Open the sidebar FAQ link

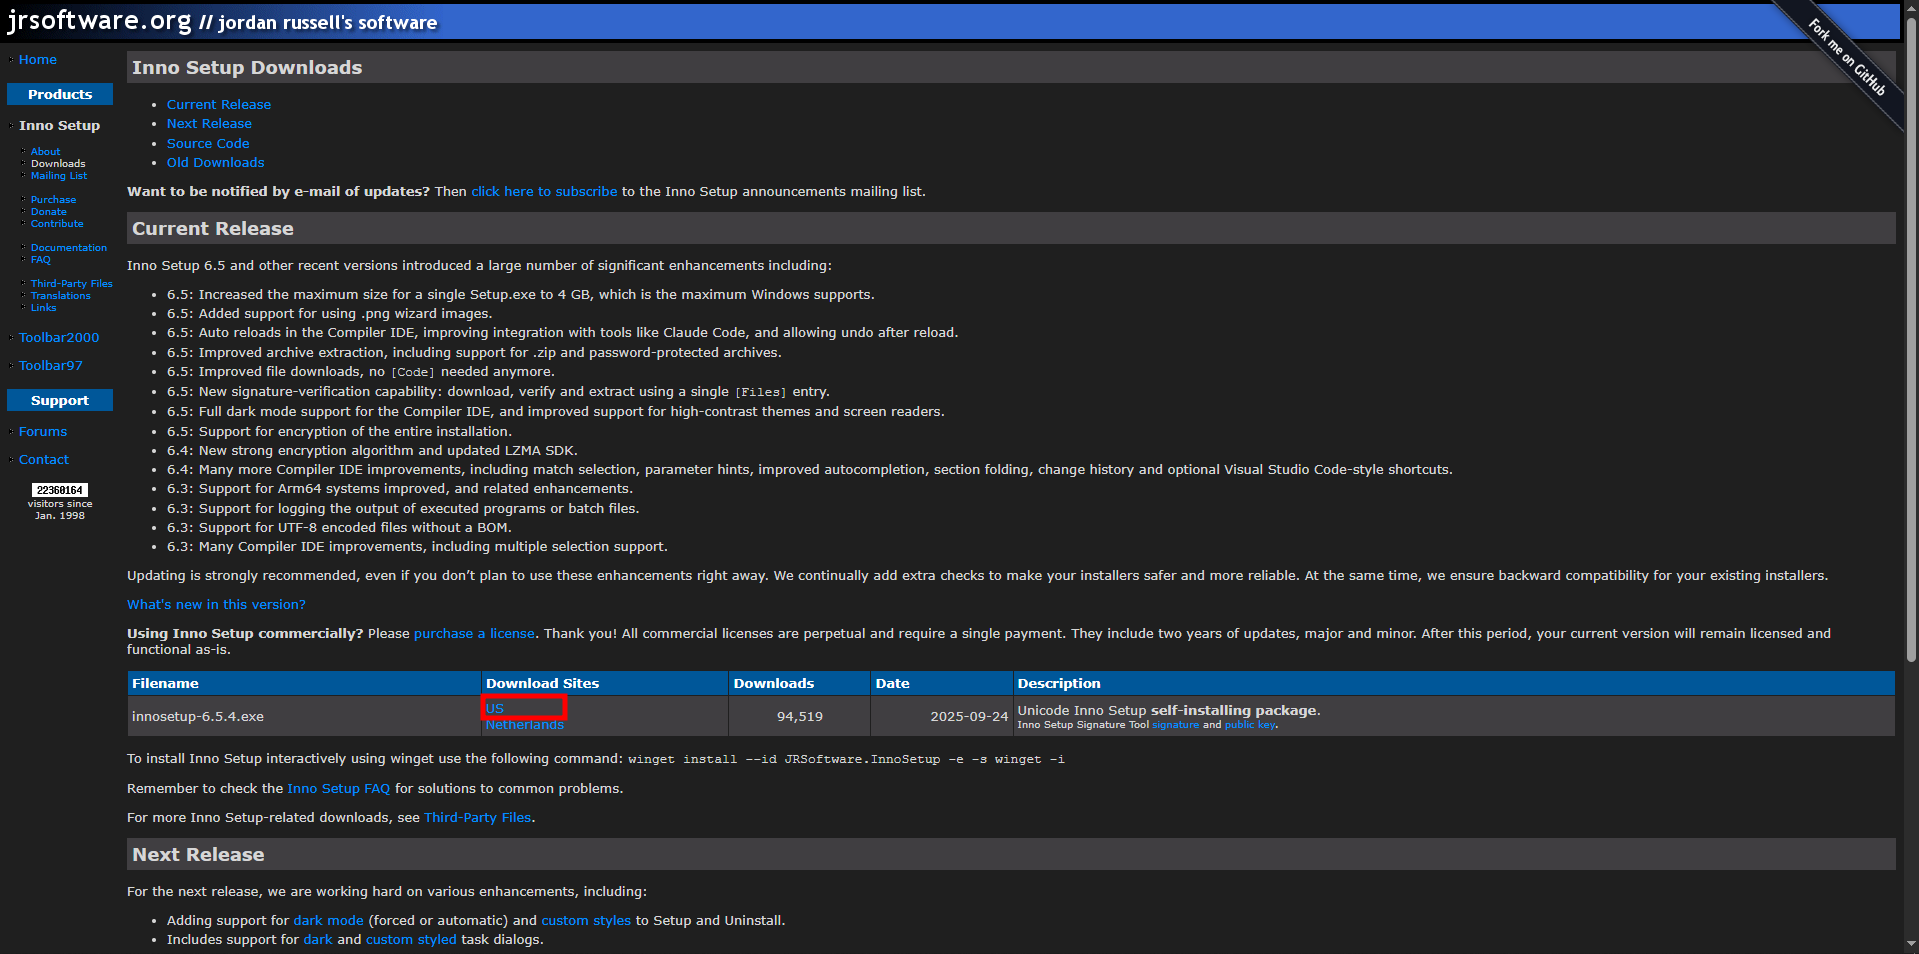click(x=40, y=260)
